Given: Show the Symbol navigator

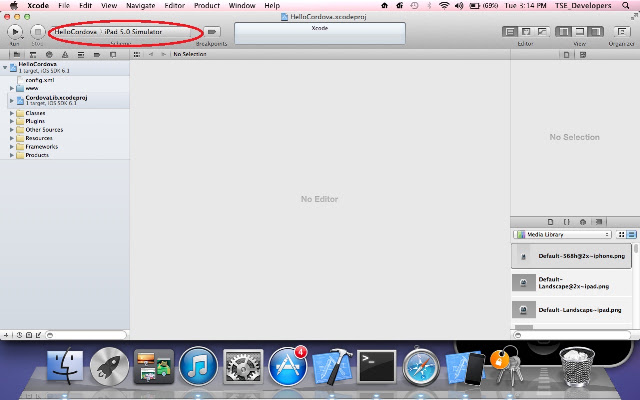Looking at the screenshot, I should click(x=33, y=54).
